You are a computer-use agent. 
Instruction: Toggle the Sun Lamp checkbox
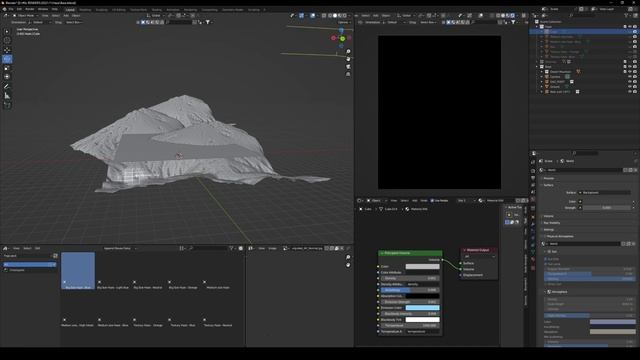coord(546,264)
